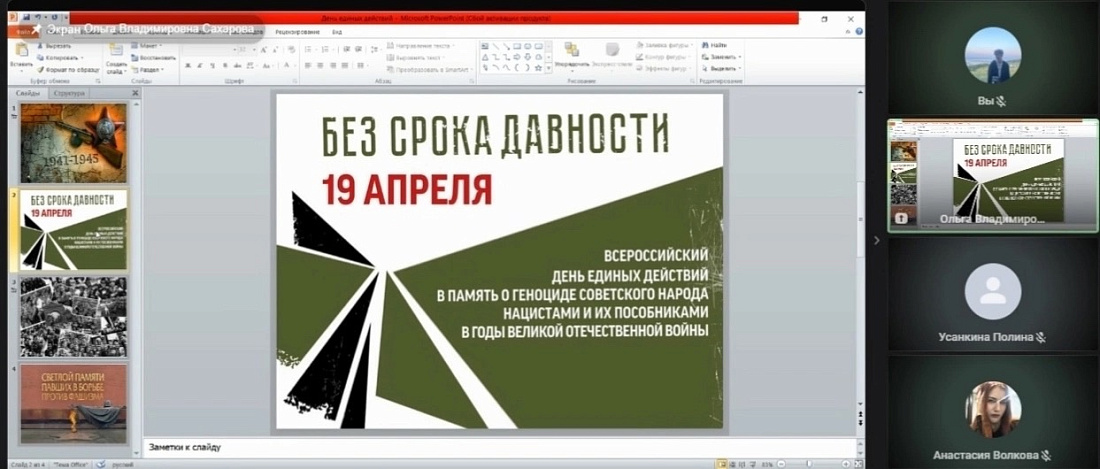This screenshot has height=469, width=1100.
Task: Click the Save icon in quick access toolbar
Action: click(26, 17)
